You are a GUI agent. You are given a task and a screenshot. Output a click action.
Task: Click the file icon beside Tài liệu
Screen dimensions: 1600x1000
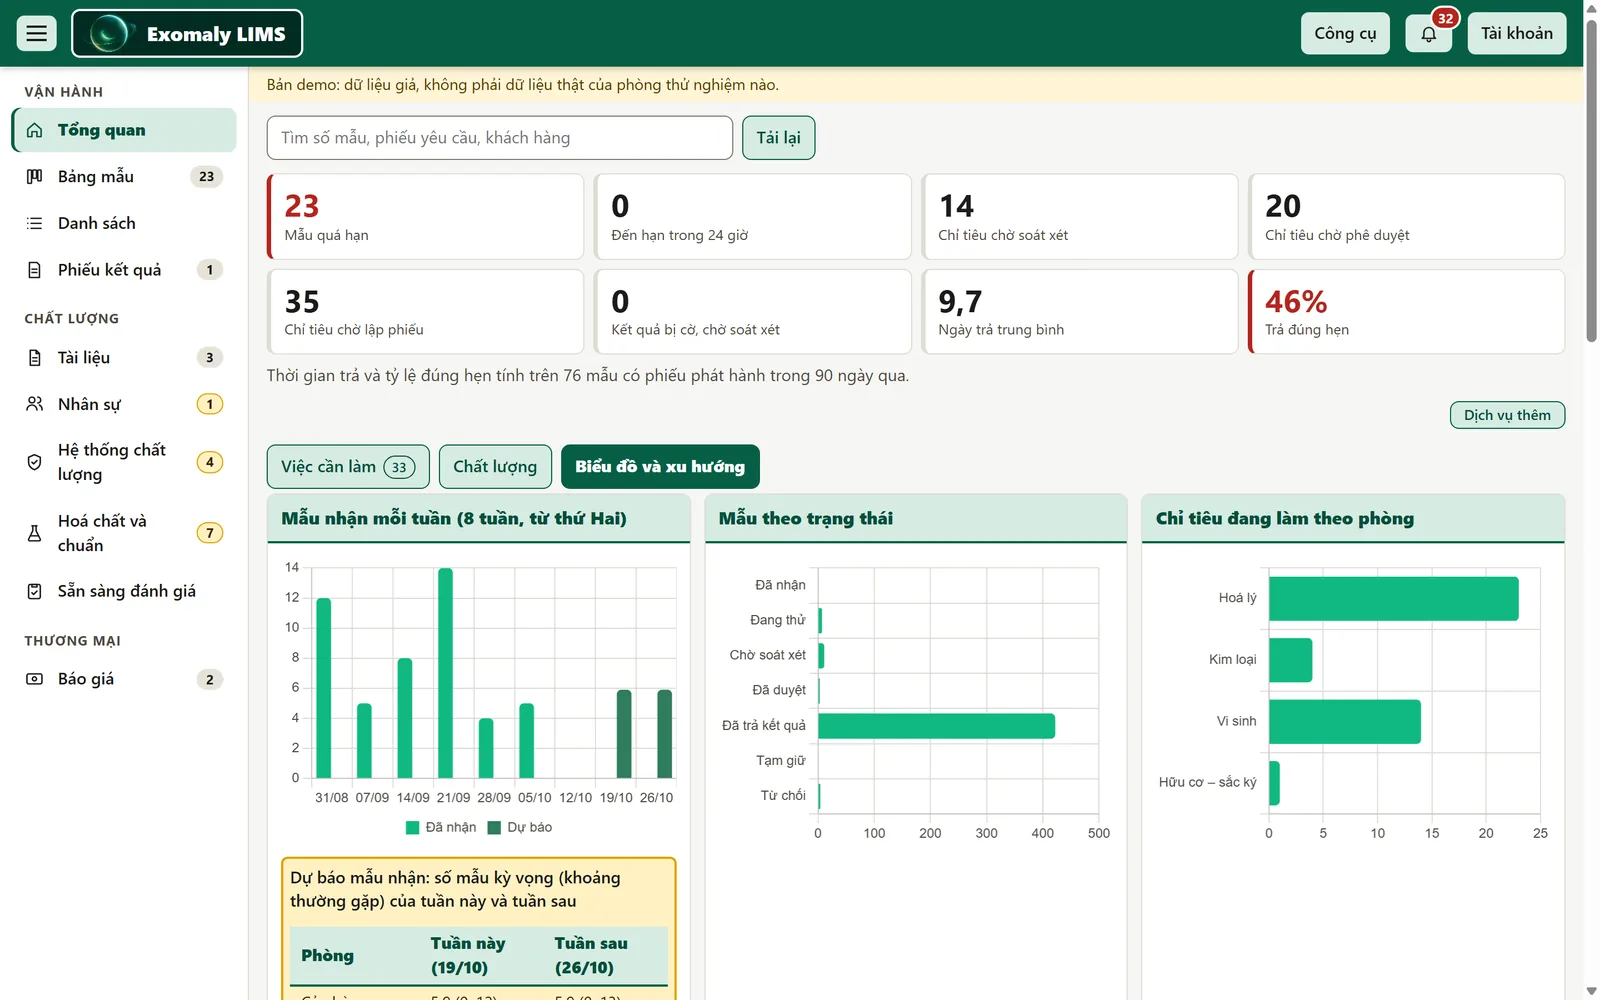(x=35, y=358)
